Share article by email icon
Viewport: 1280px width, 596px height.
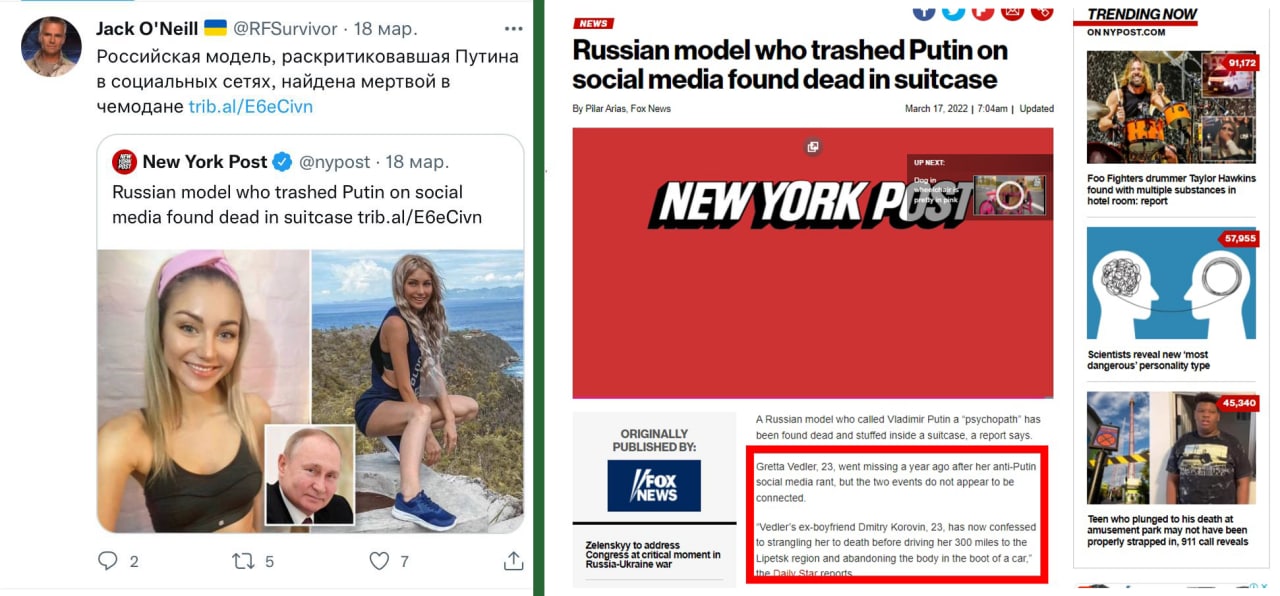1013,10
